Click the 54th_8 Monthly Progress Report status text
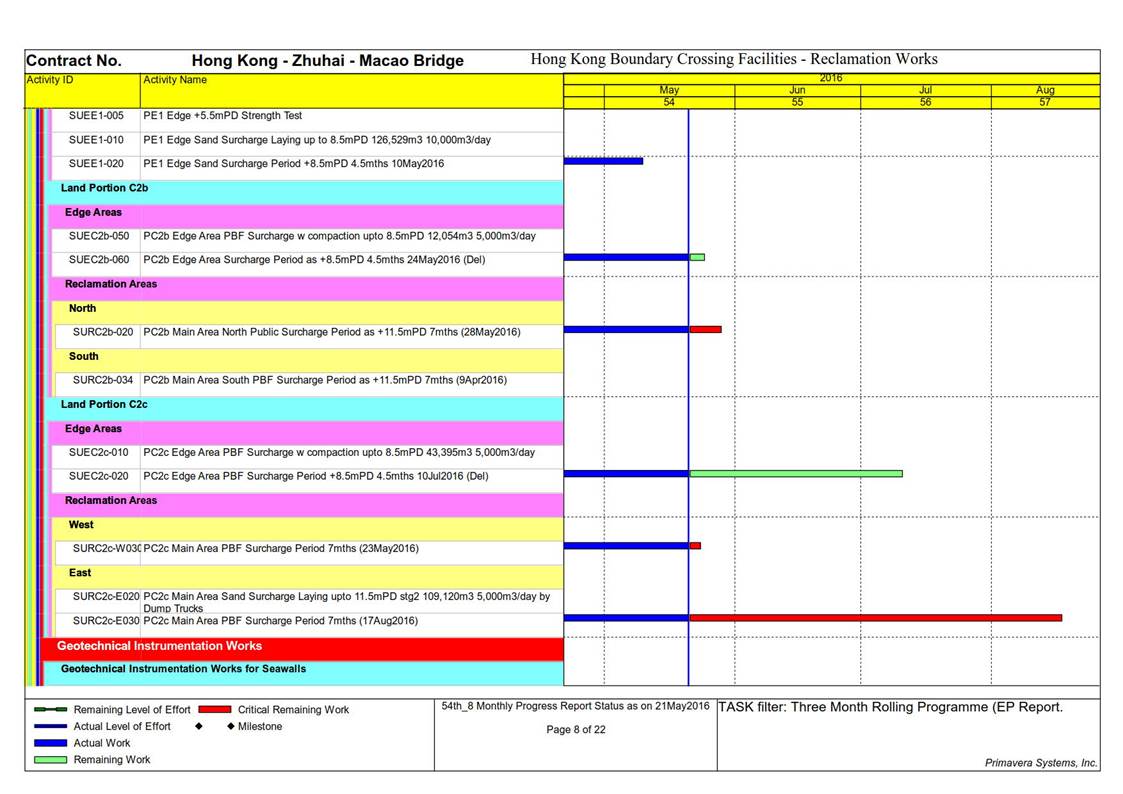 [x=575, y=706]
